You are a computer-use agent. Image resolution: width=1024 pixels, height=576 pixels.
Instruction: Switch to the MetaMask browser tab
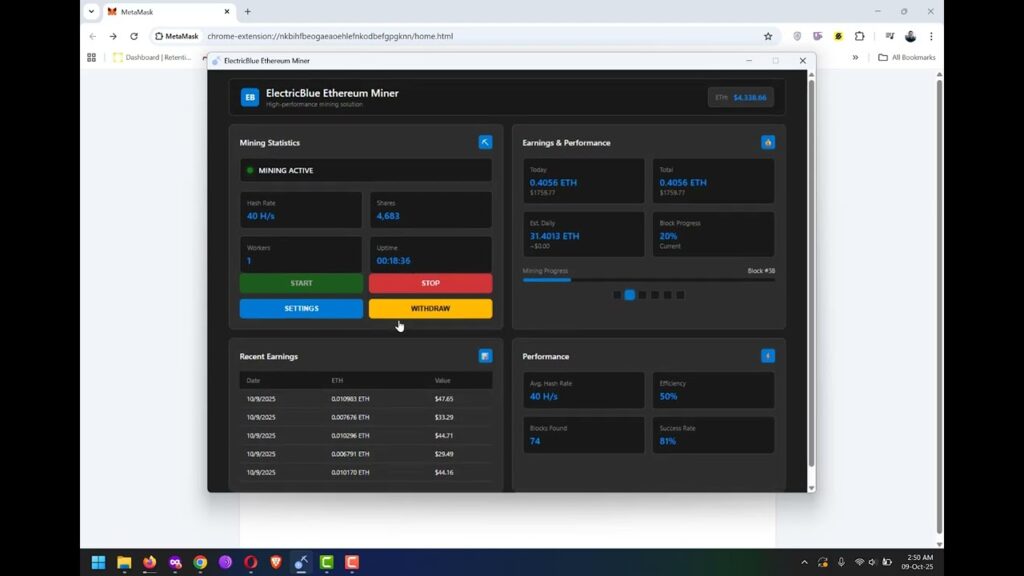click(168, 12)
